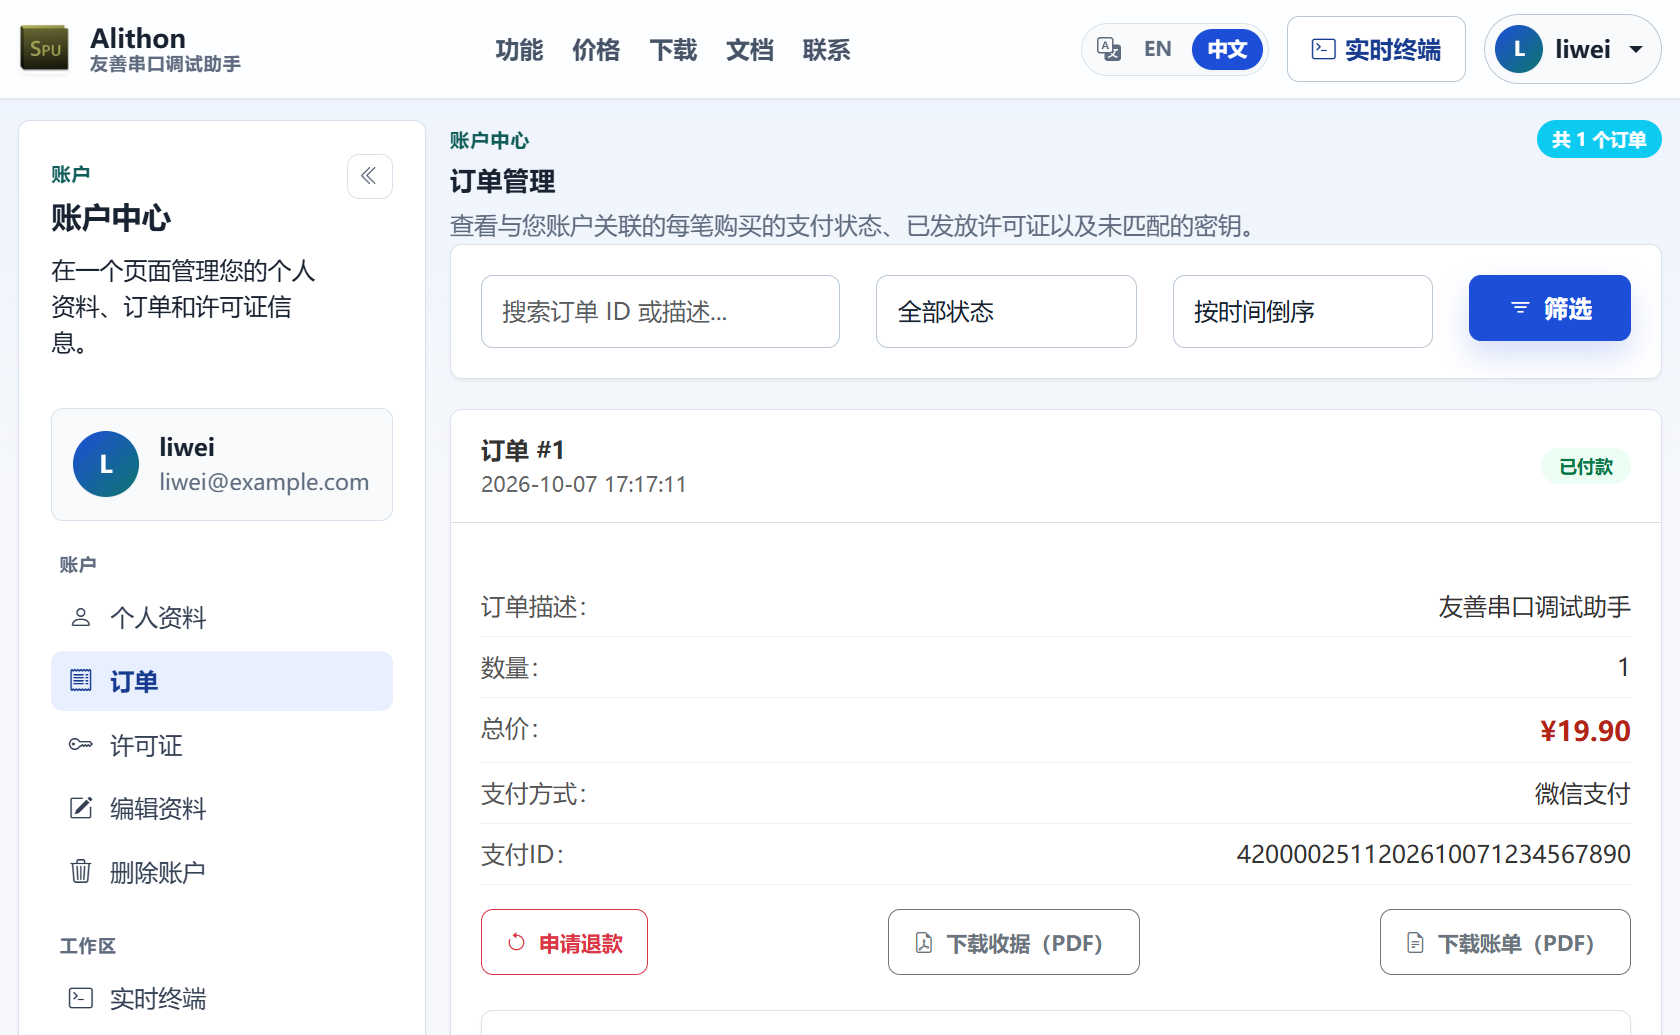This screenshot has height=1035, width=1680.
Task: Open the 全部状态 status dropdown
Action: click(1006, 312)
